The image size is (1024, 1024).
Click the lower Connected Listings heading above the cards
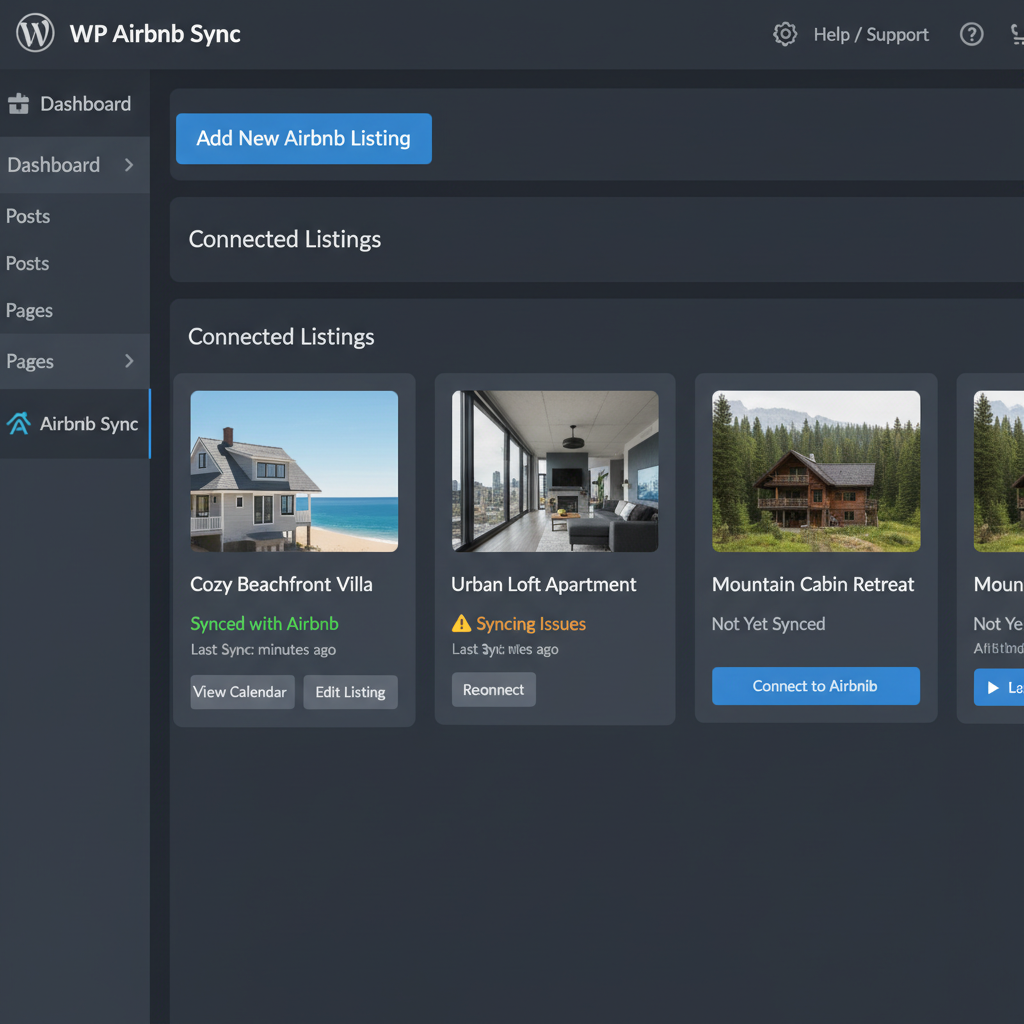pos(281,337)
